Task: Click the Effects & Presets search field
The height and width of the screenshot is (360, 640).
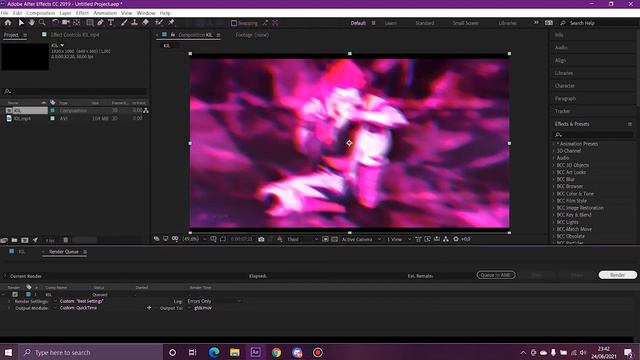Action: coord(593,135)
